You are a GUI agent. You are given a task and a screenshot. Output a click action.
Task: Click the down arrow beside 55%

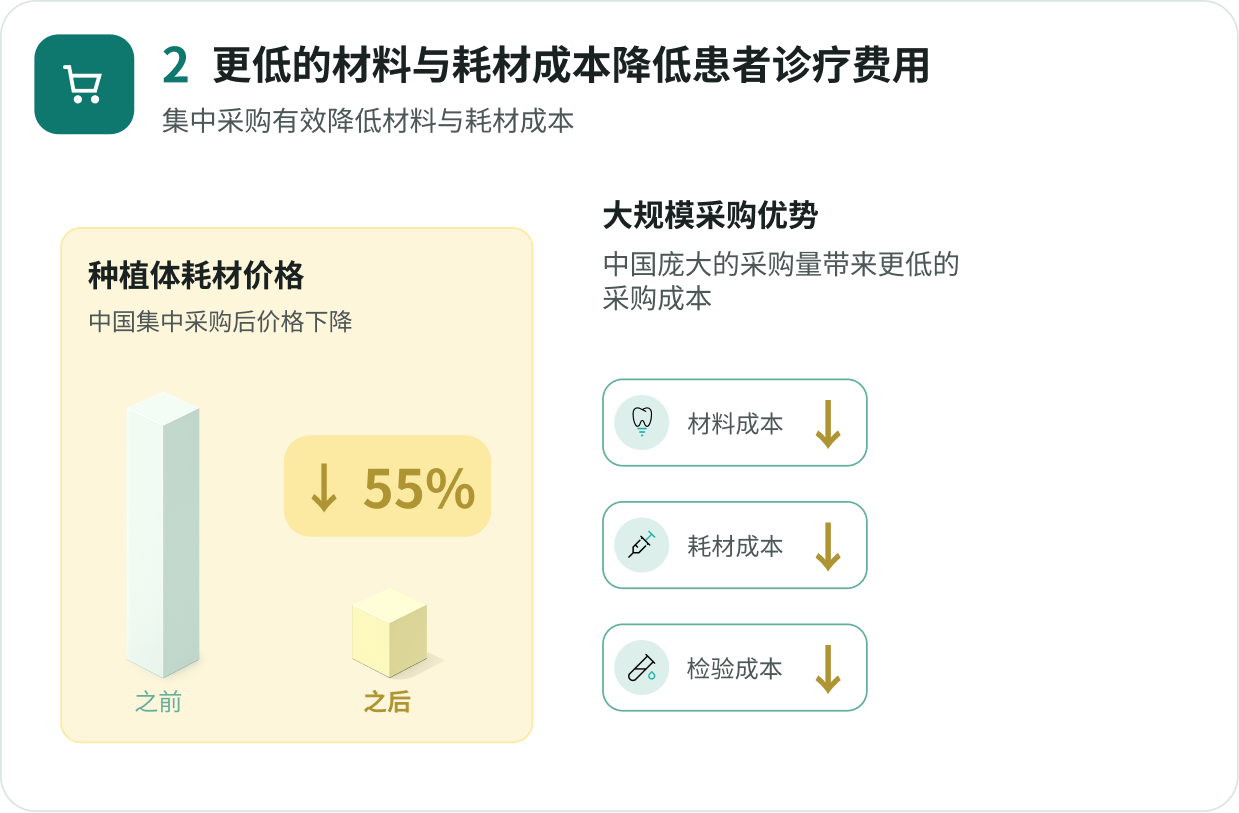(x=323, y=488)
